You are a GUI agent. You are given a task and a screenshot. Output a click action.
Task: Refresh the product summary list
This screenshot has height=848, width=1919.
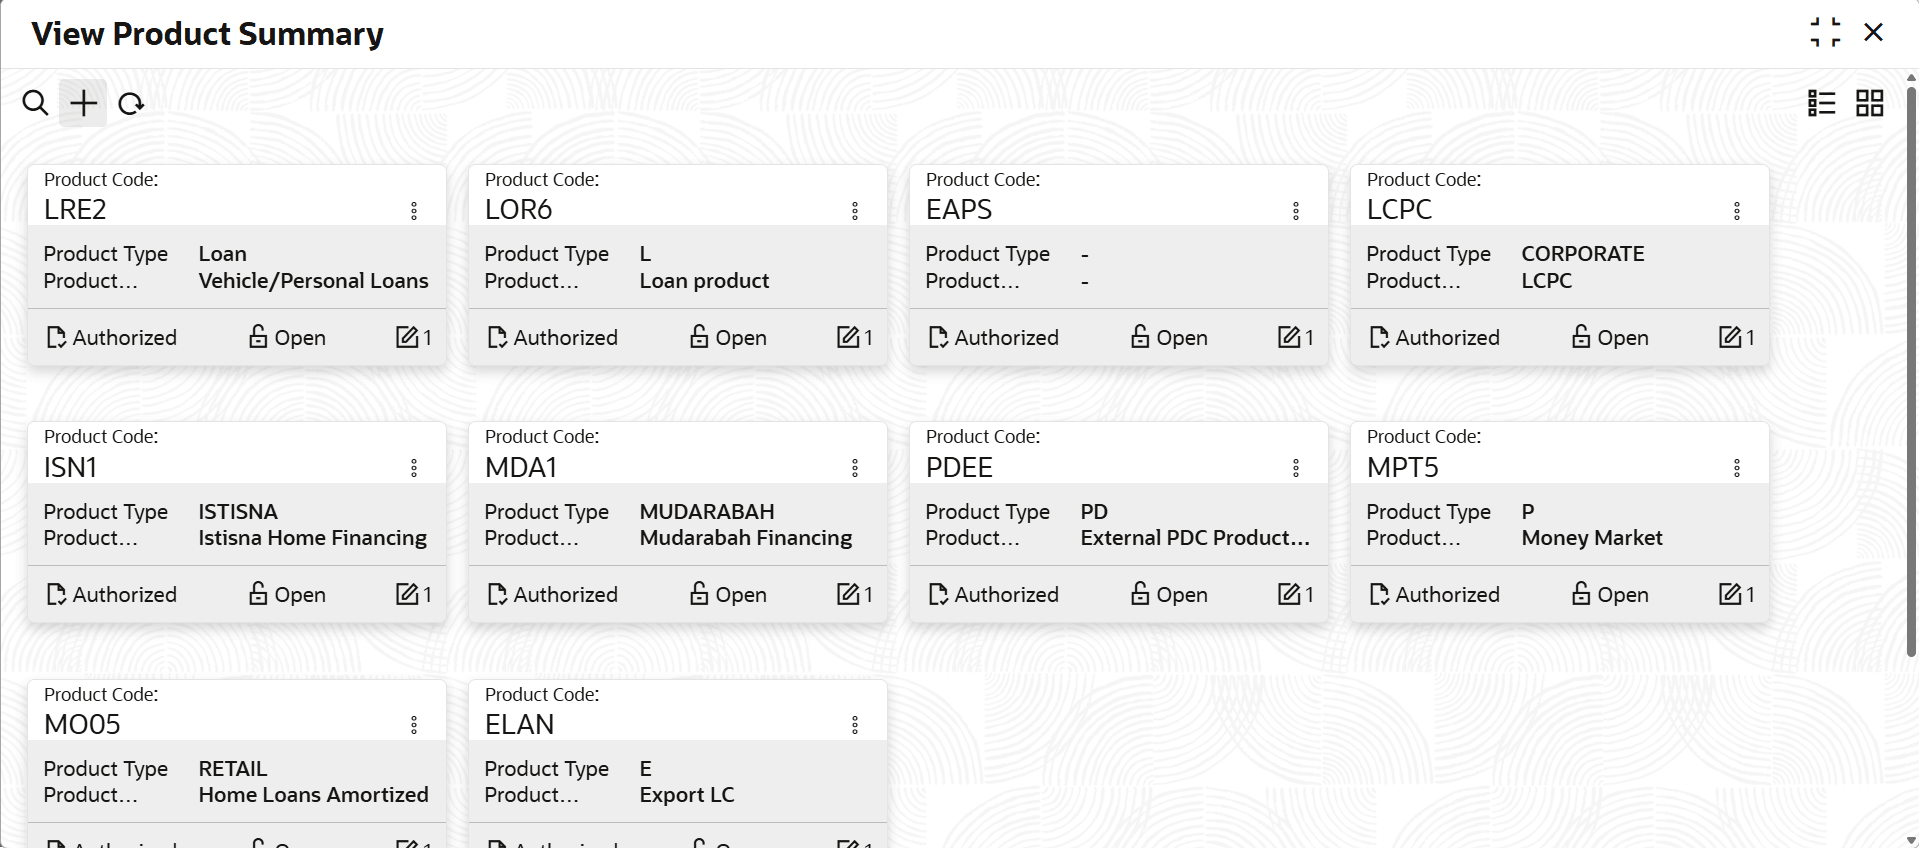[131, 103]
